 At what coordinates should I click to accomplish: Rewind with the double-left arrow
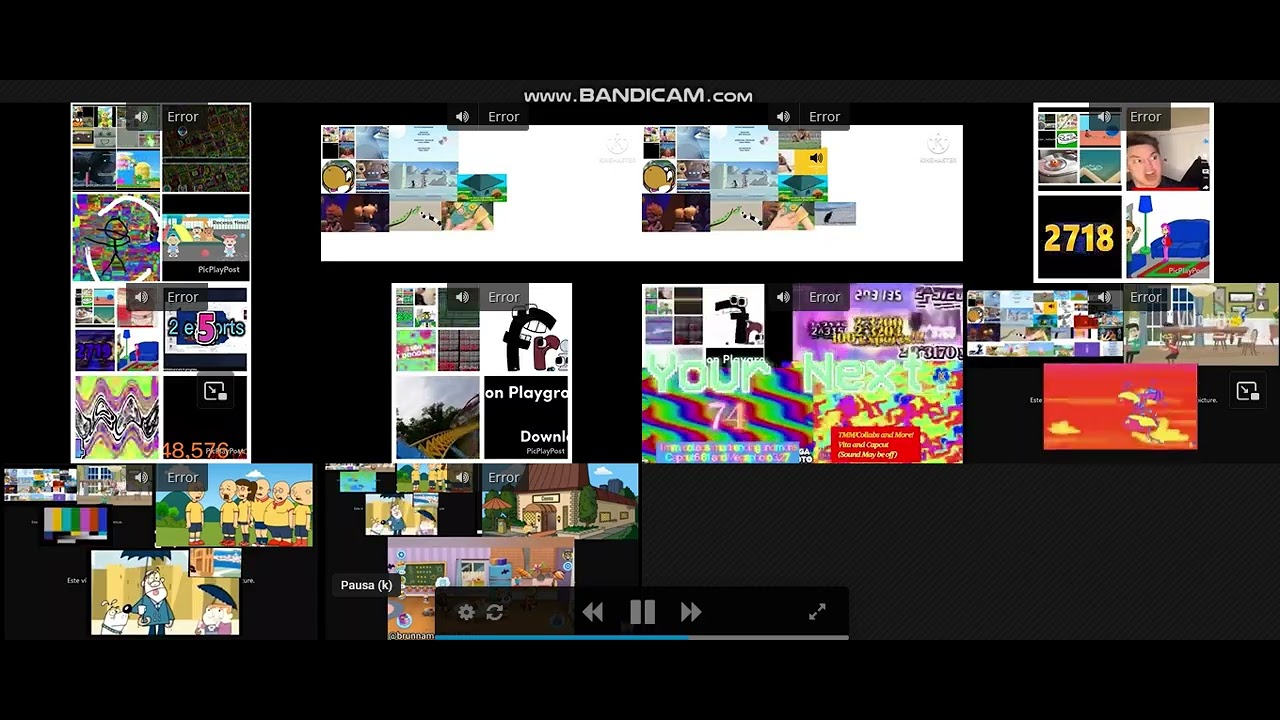point(593,612)
